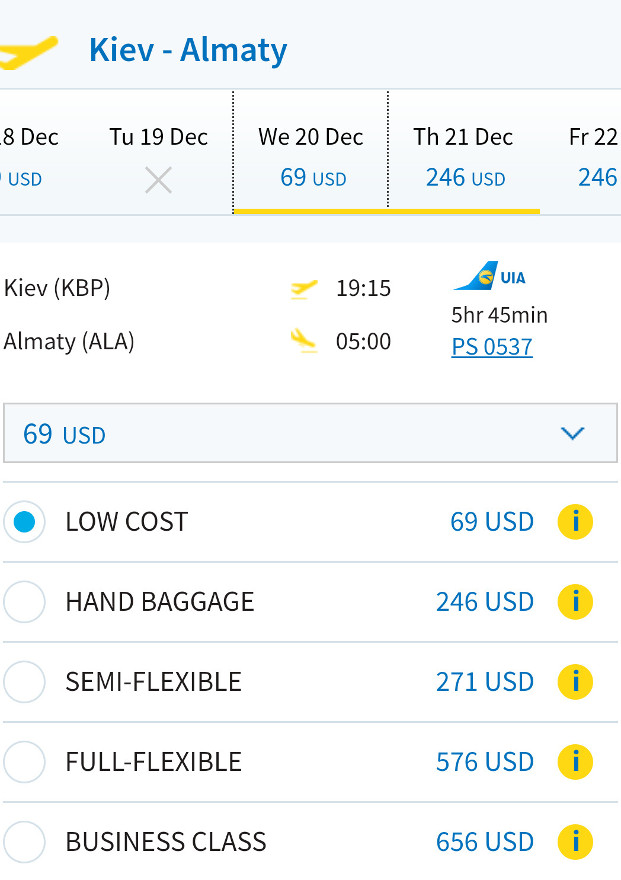Image resolution: width=621 pixels, height=880 pixels.
Task: Click the landing plane icon next to 05:00
Action: [x=303, y=341]
